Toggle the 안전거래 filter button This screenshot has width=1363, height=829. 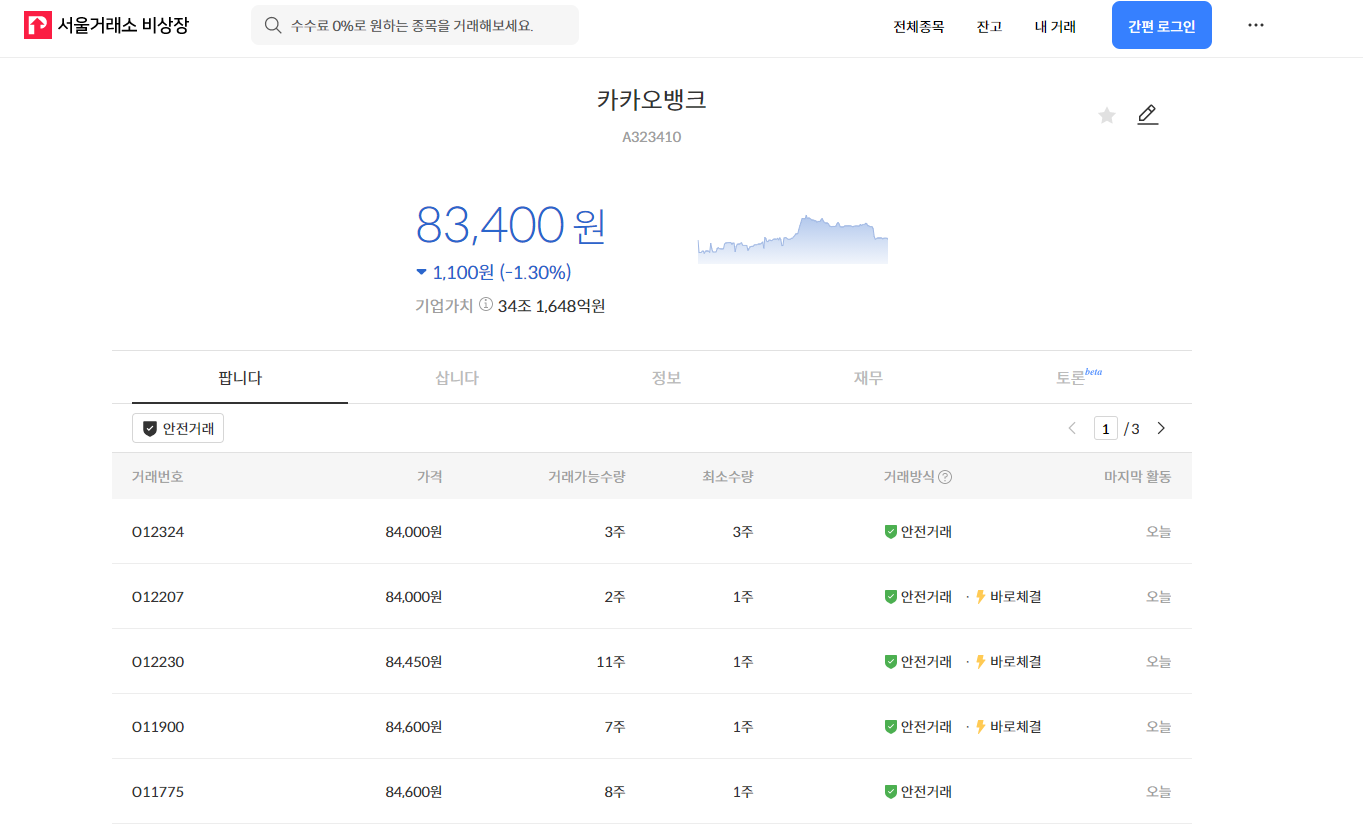coord(178,428)
